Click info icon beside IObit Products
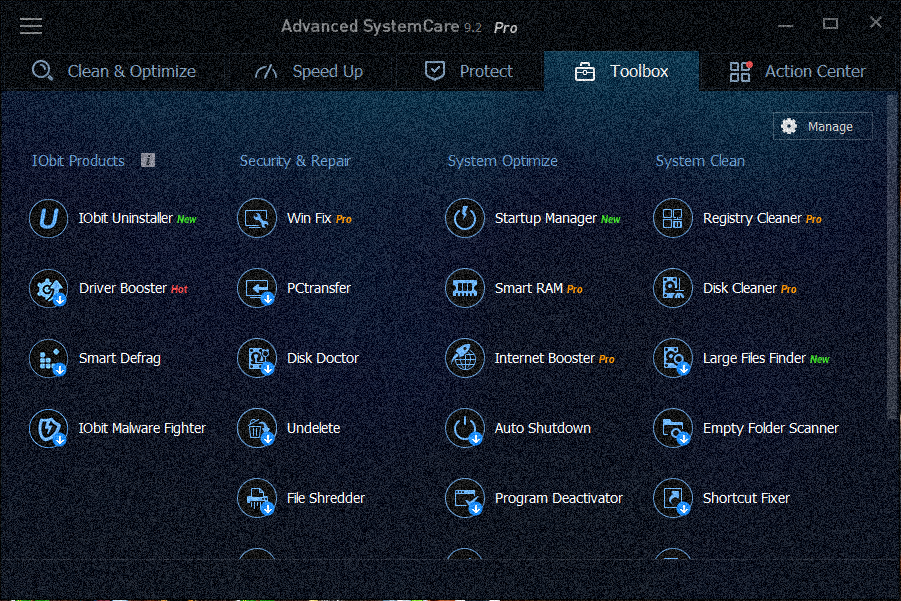This screenshot has width=901, height=601. click(148, 160)
